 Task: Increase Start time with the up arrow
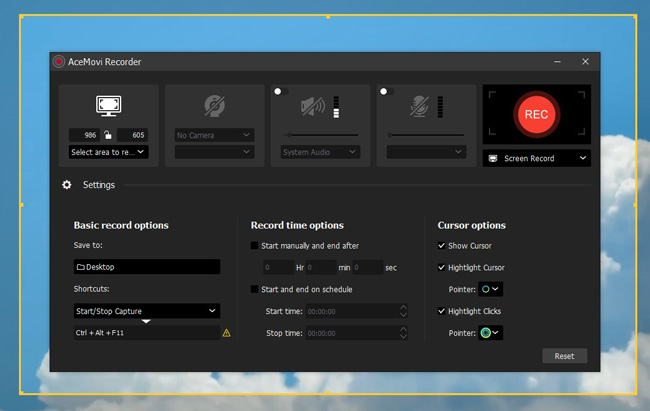[x=403, y=308]
